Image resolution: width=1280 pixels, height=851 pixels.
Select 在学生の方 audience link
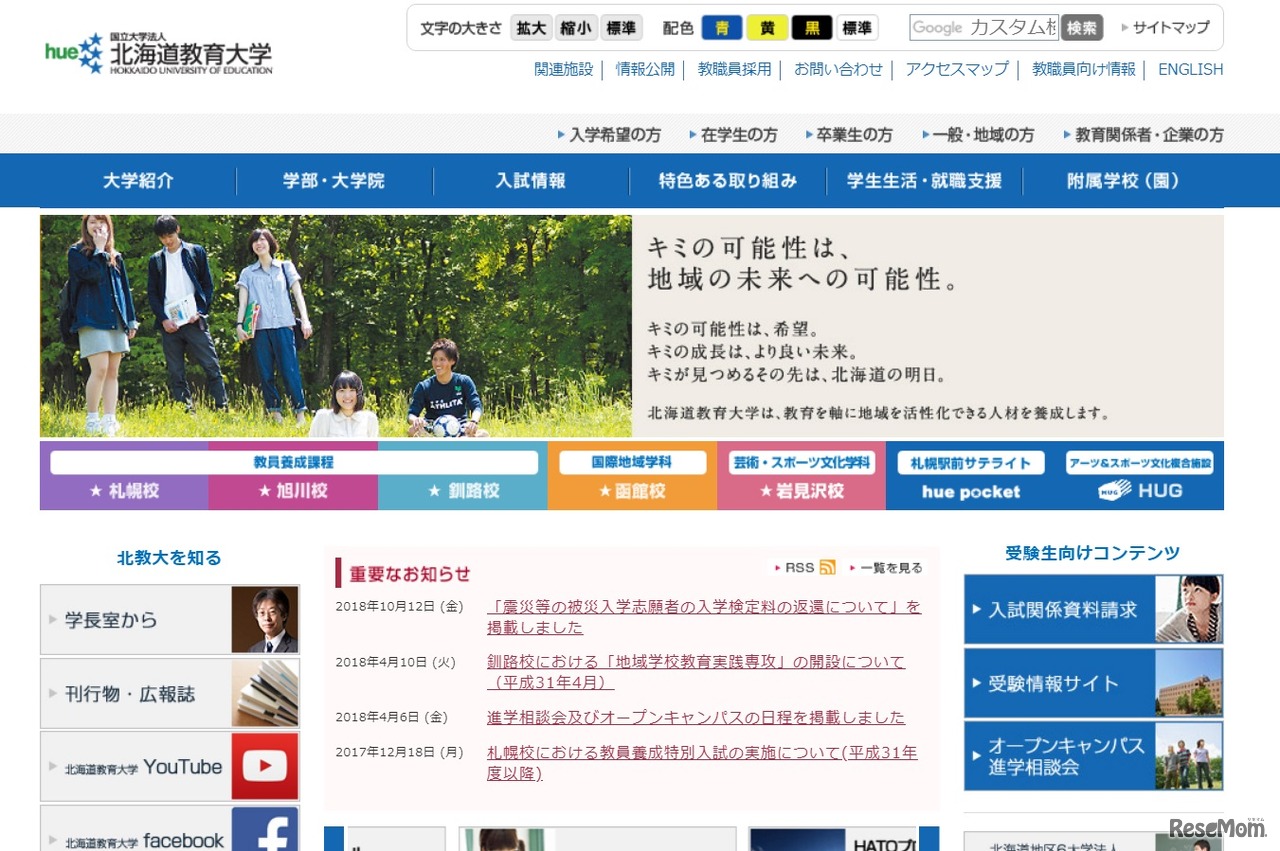pos(733,135)
